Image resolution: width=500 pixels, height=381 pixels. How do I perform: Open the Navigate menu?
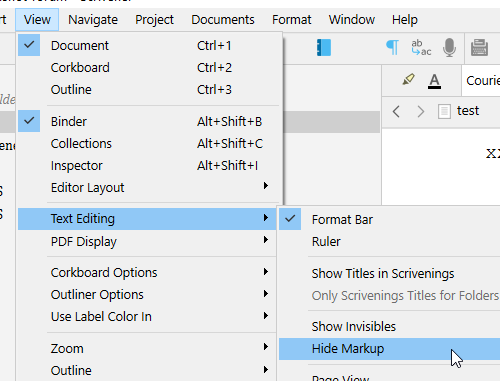[x=93, y=20]
